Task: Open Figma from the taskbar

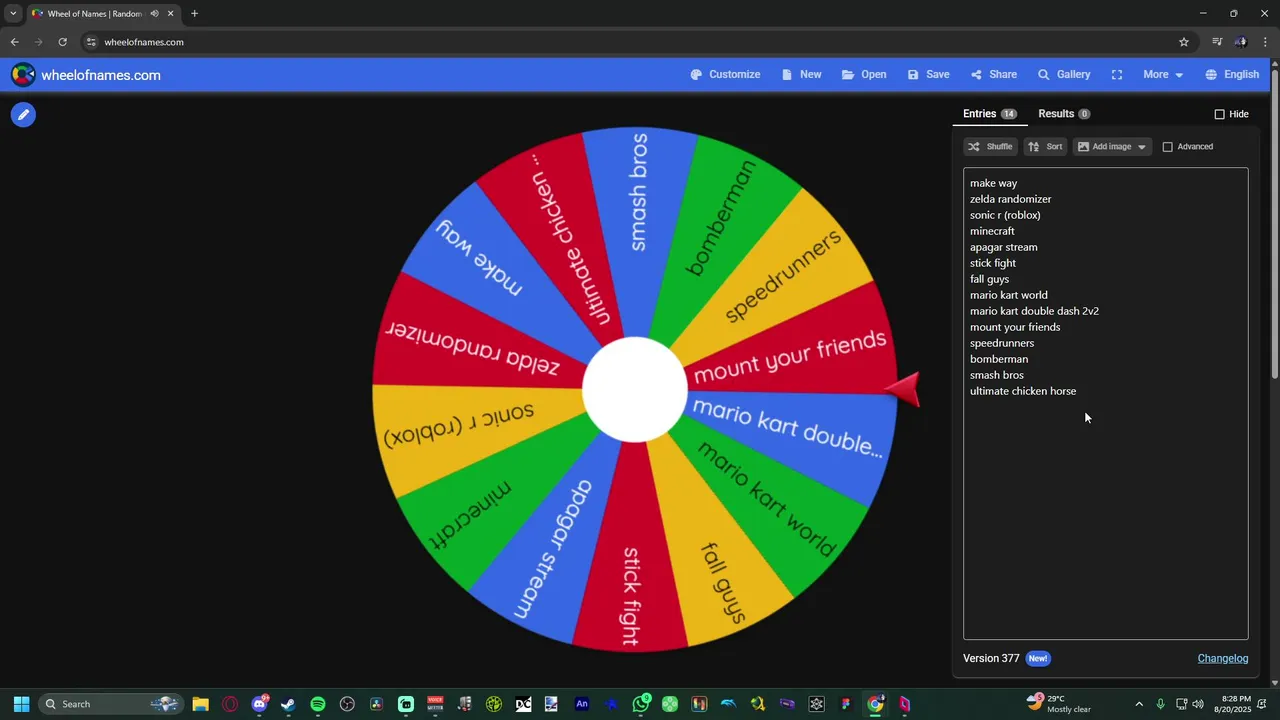Action: pos(846,704)
